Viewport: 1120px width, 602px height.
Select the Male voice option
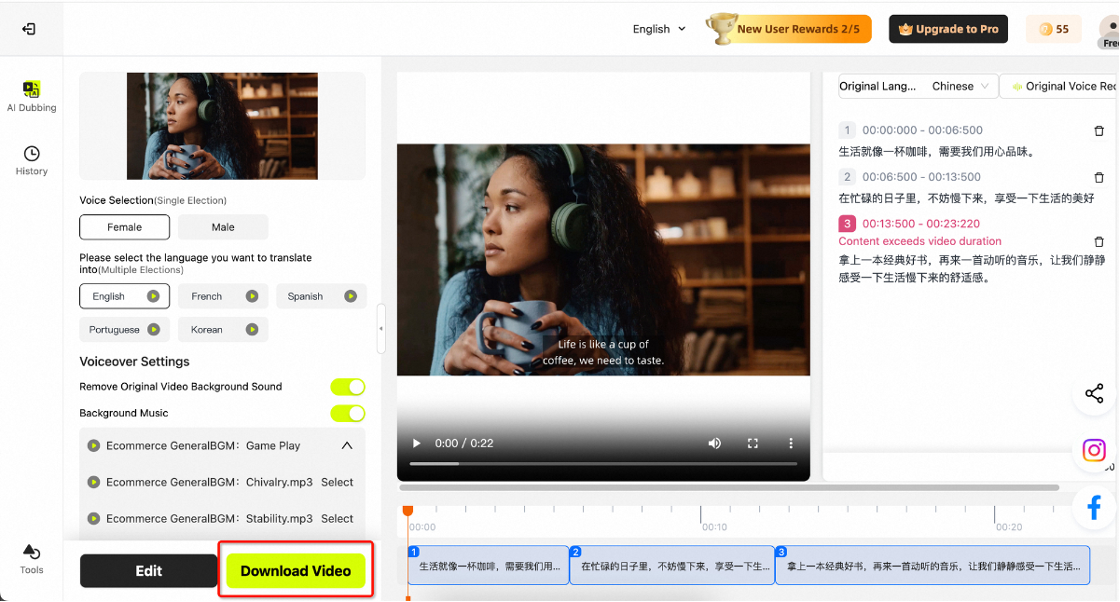222,227
